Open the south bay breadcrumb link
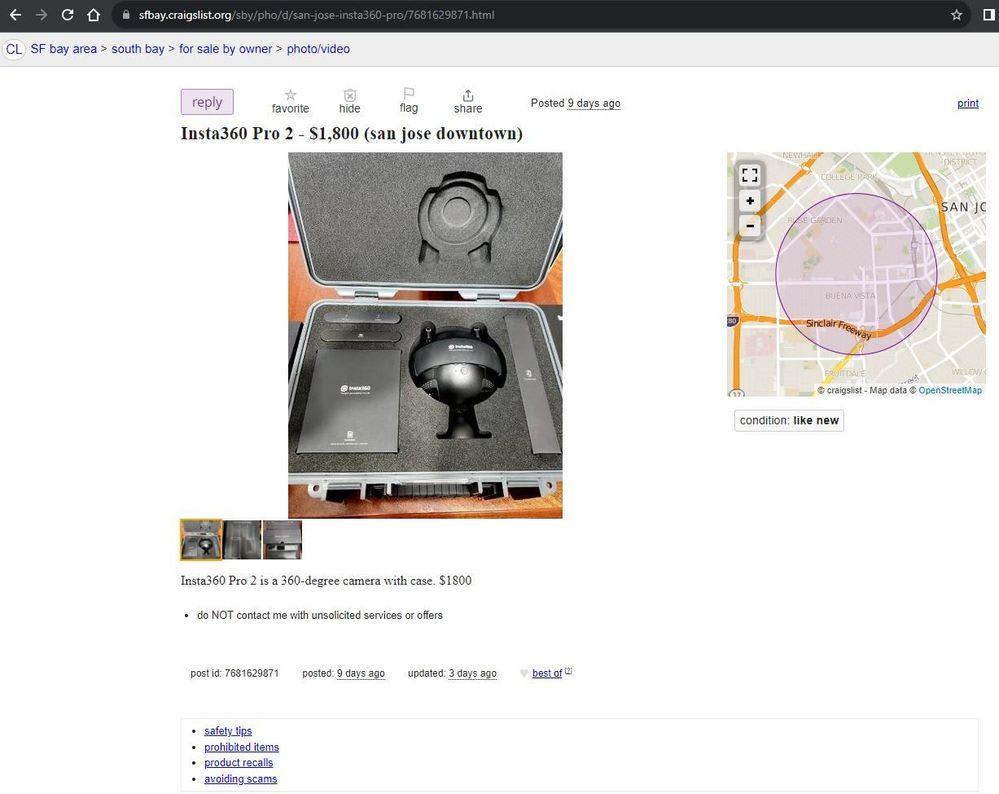 coord(138,49)
